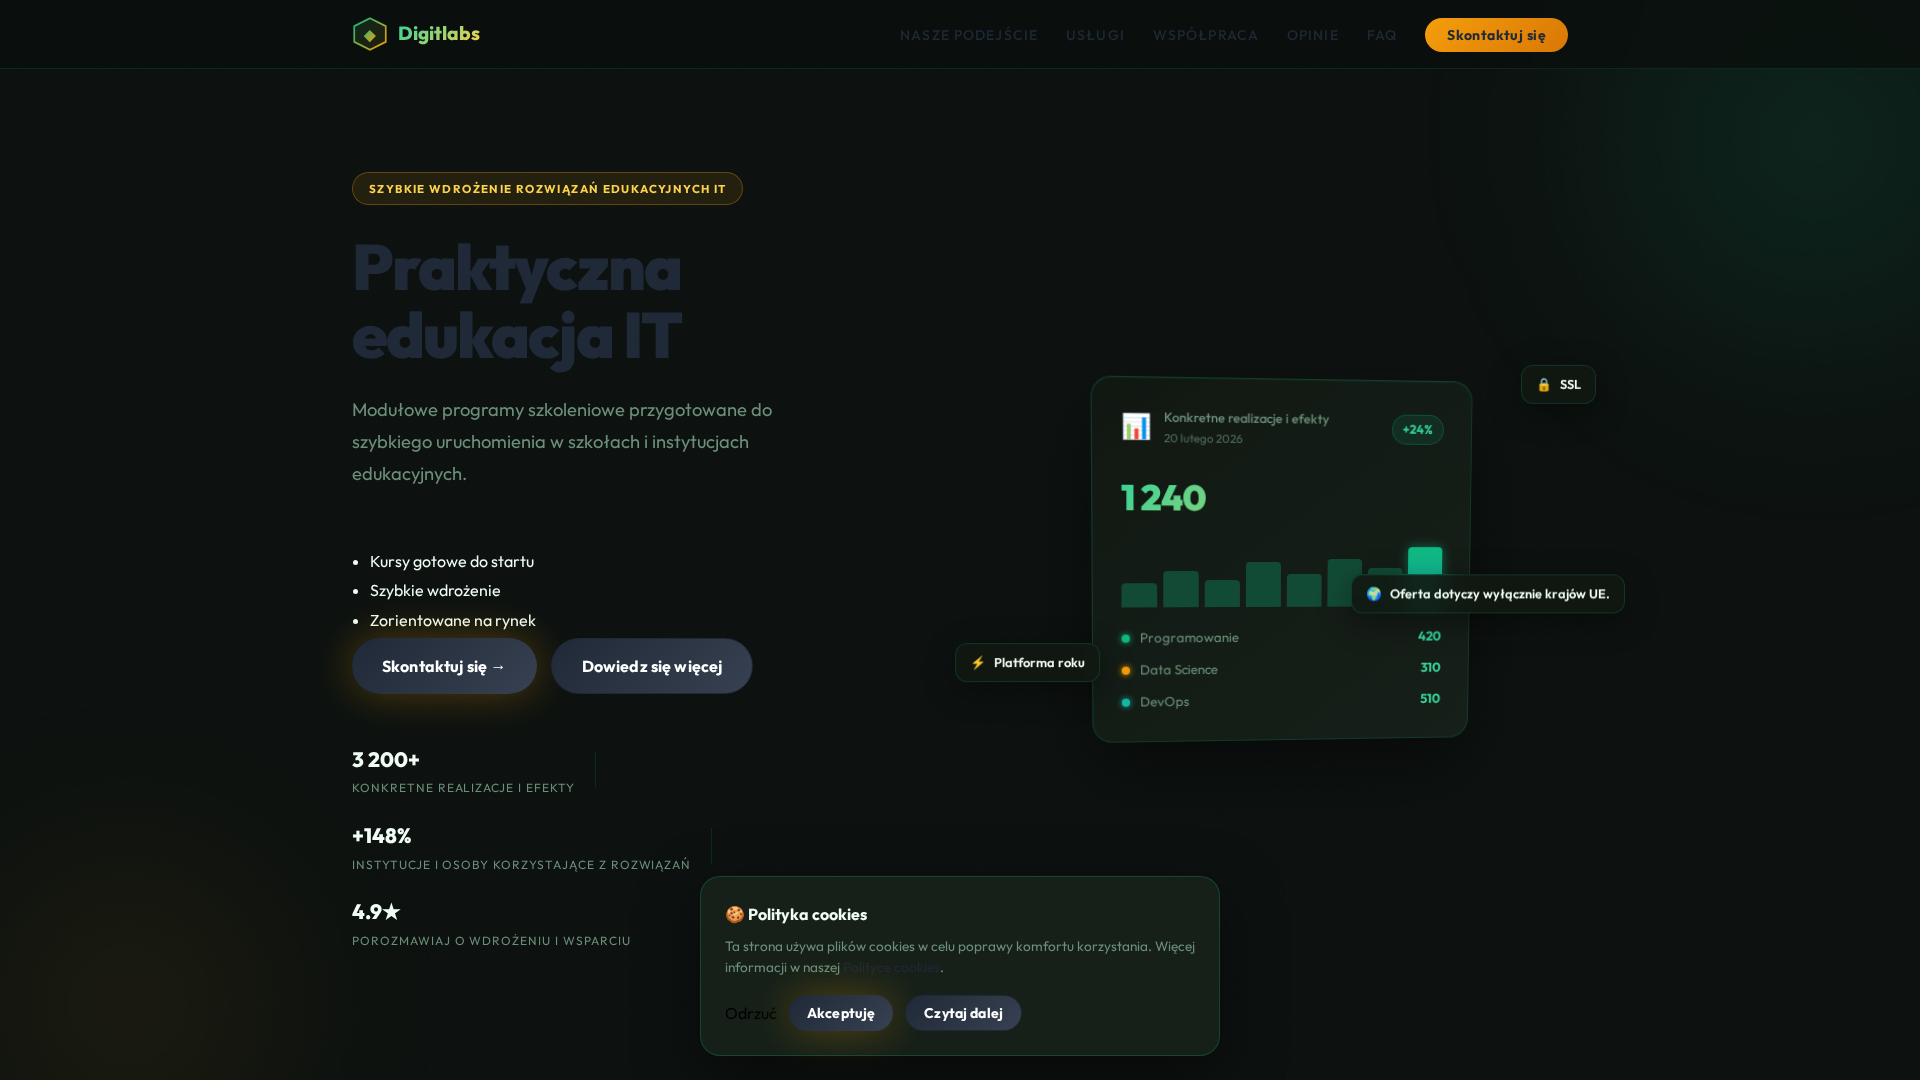
Task: Click the highlighted tallest chart bar
Action: point(1425,562)
